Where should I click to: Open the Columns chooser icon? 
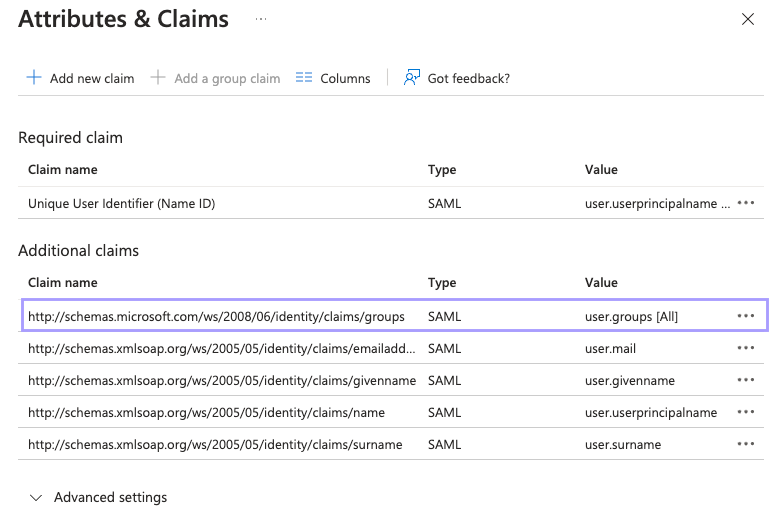coord(304,78)
